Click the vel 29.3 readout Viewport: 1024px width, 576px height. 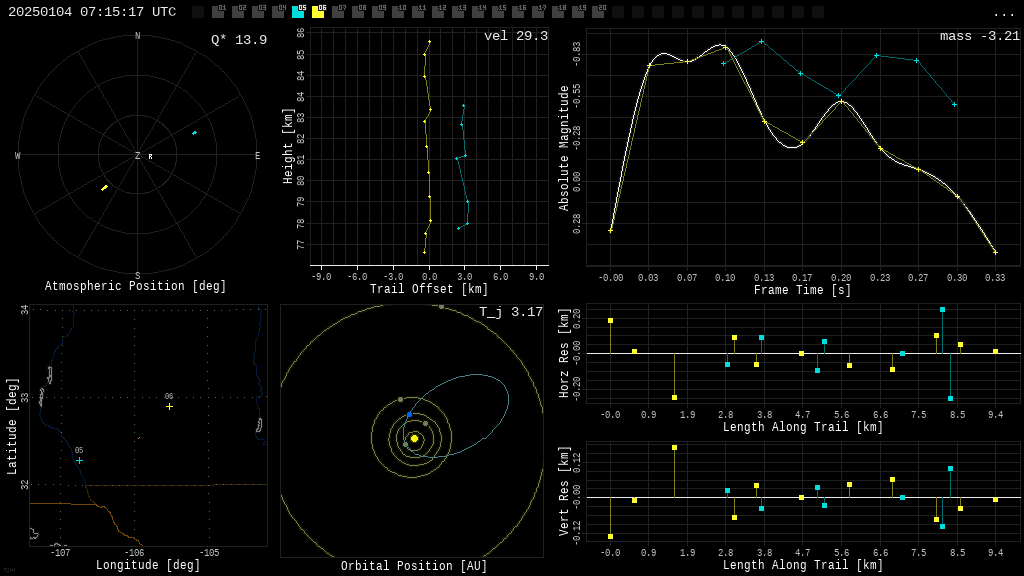pyautogui.click(x=515, y=36)
